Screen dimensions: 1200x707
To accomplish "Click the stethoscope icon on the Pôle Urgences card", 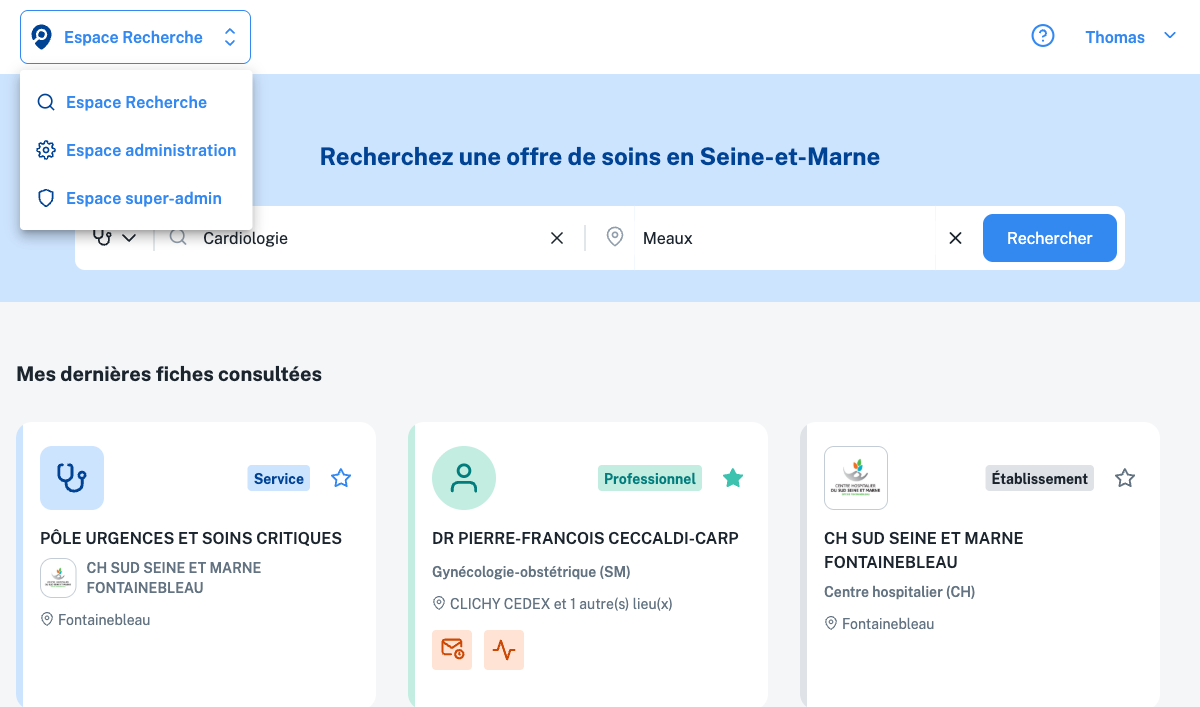I will tap(72, 478).
